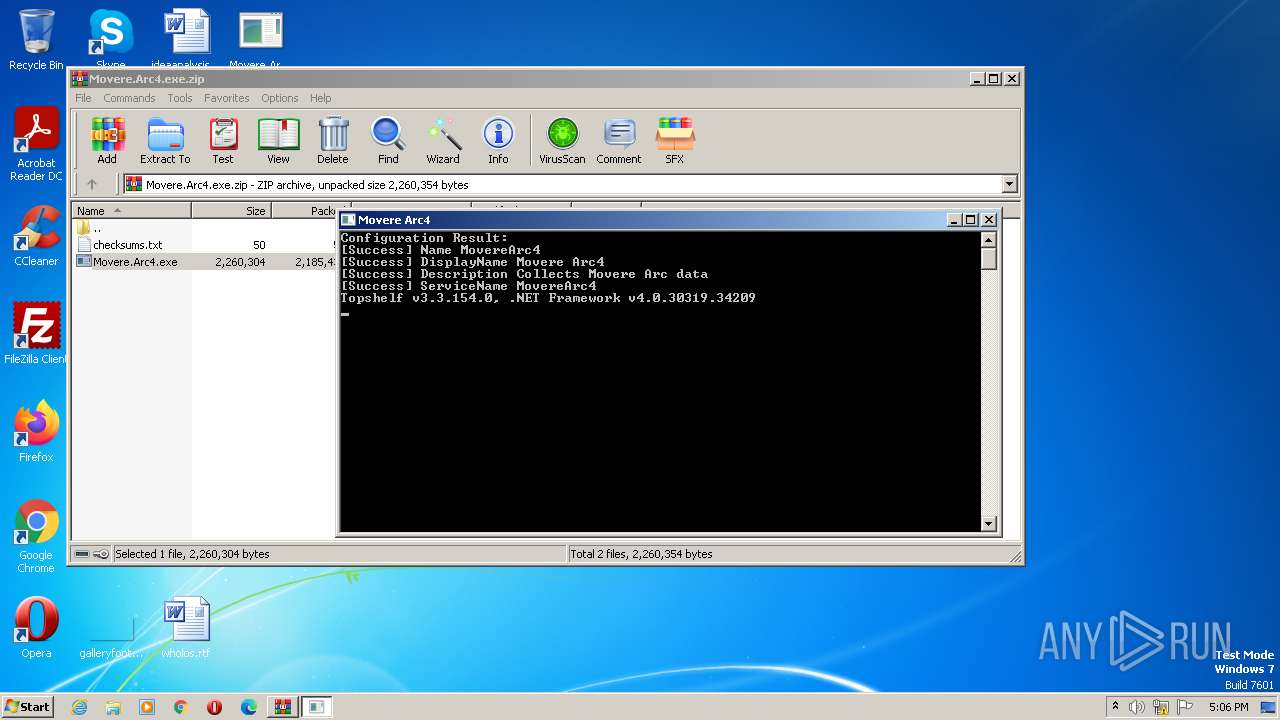Switch to WinRAR taskbar button
Image resolution: width=1280 pixels, height=720 pixels.
click(283, 707)
